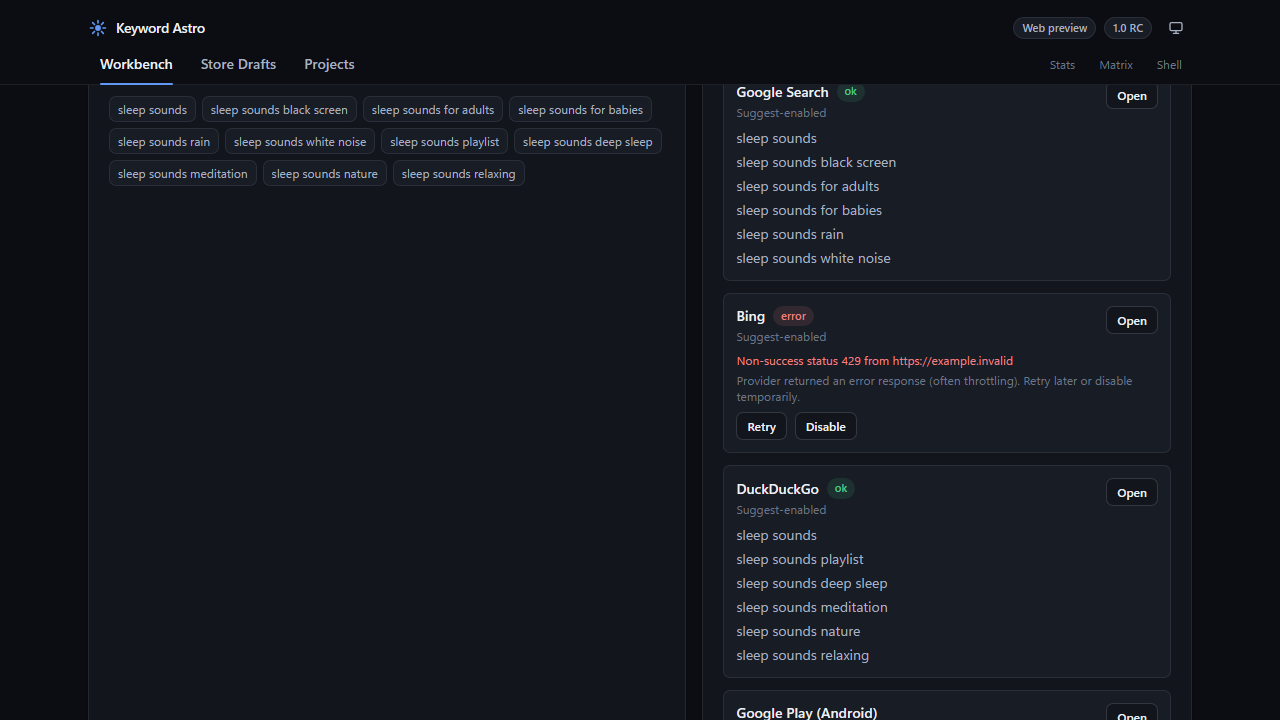The height and width of the screenshot is (720, 1280).
Task: Select the 'sleep sounds white noise' chip
Action: [x=300, y=142]
